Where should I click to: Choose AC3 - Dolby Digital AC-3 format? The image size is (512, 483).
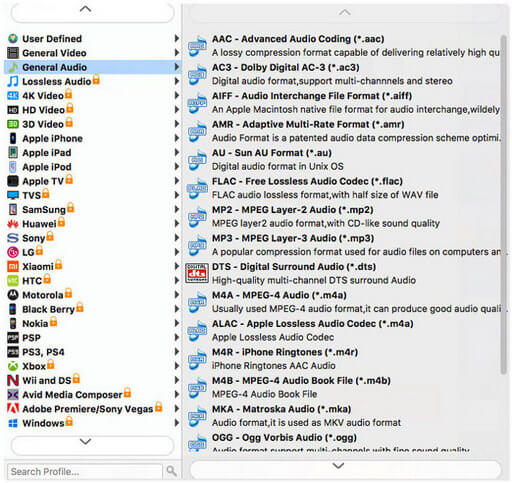(343, 74)
